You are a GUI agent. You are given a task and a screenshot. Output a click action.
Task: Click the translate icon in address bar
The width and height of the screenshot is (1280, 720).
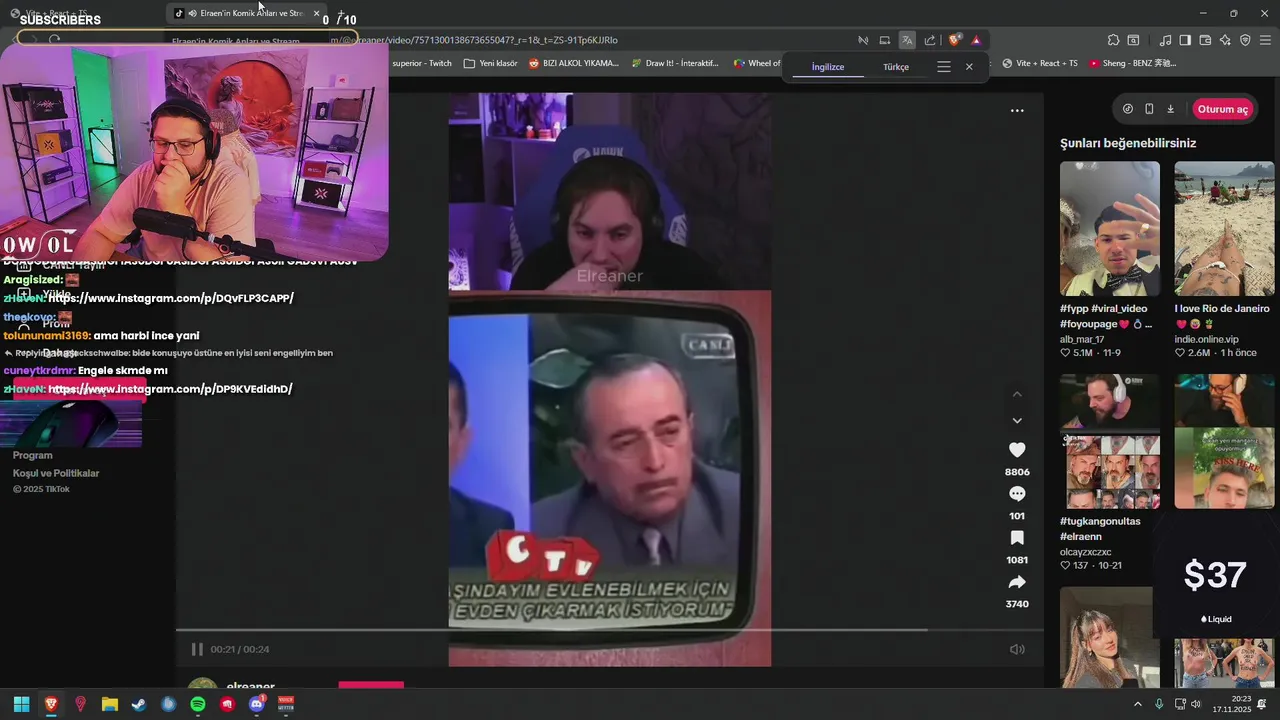(907, 40)
